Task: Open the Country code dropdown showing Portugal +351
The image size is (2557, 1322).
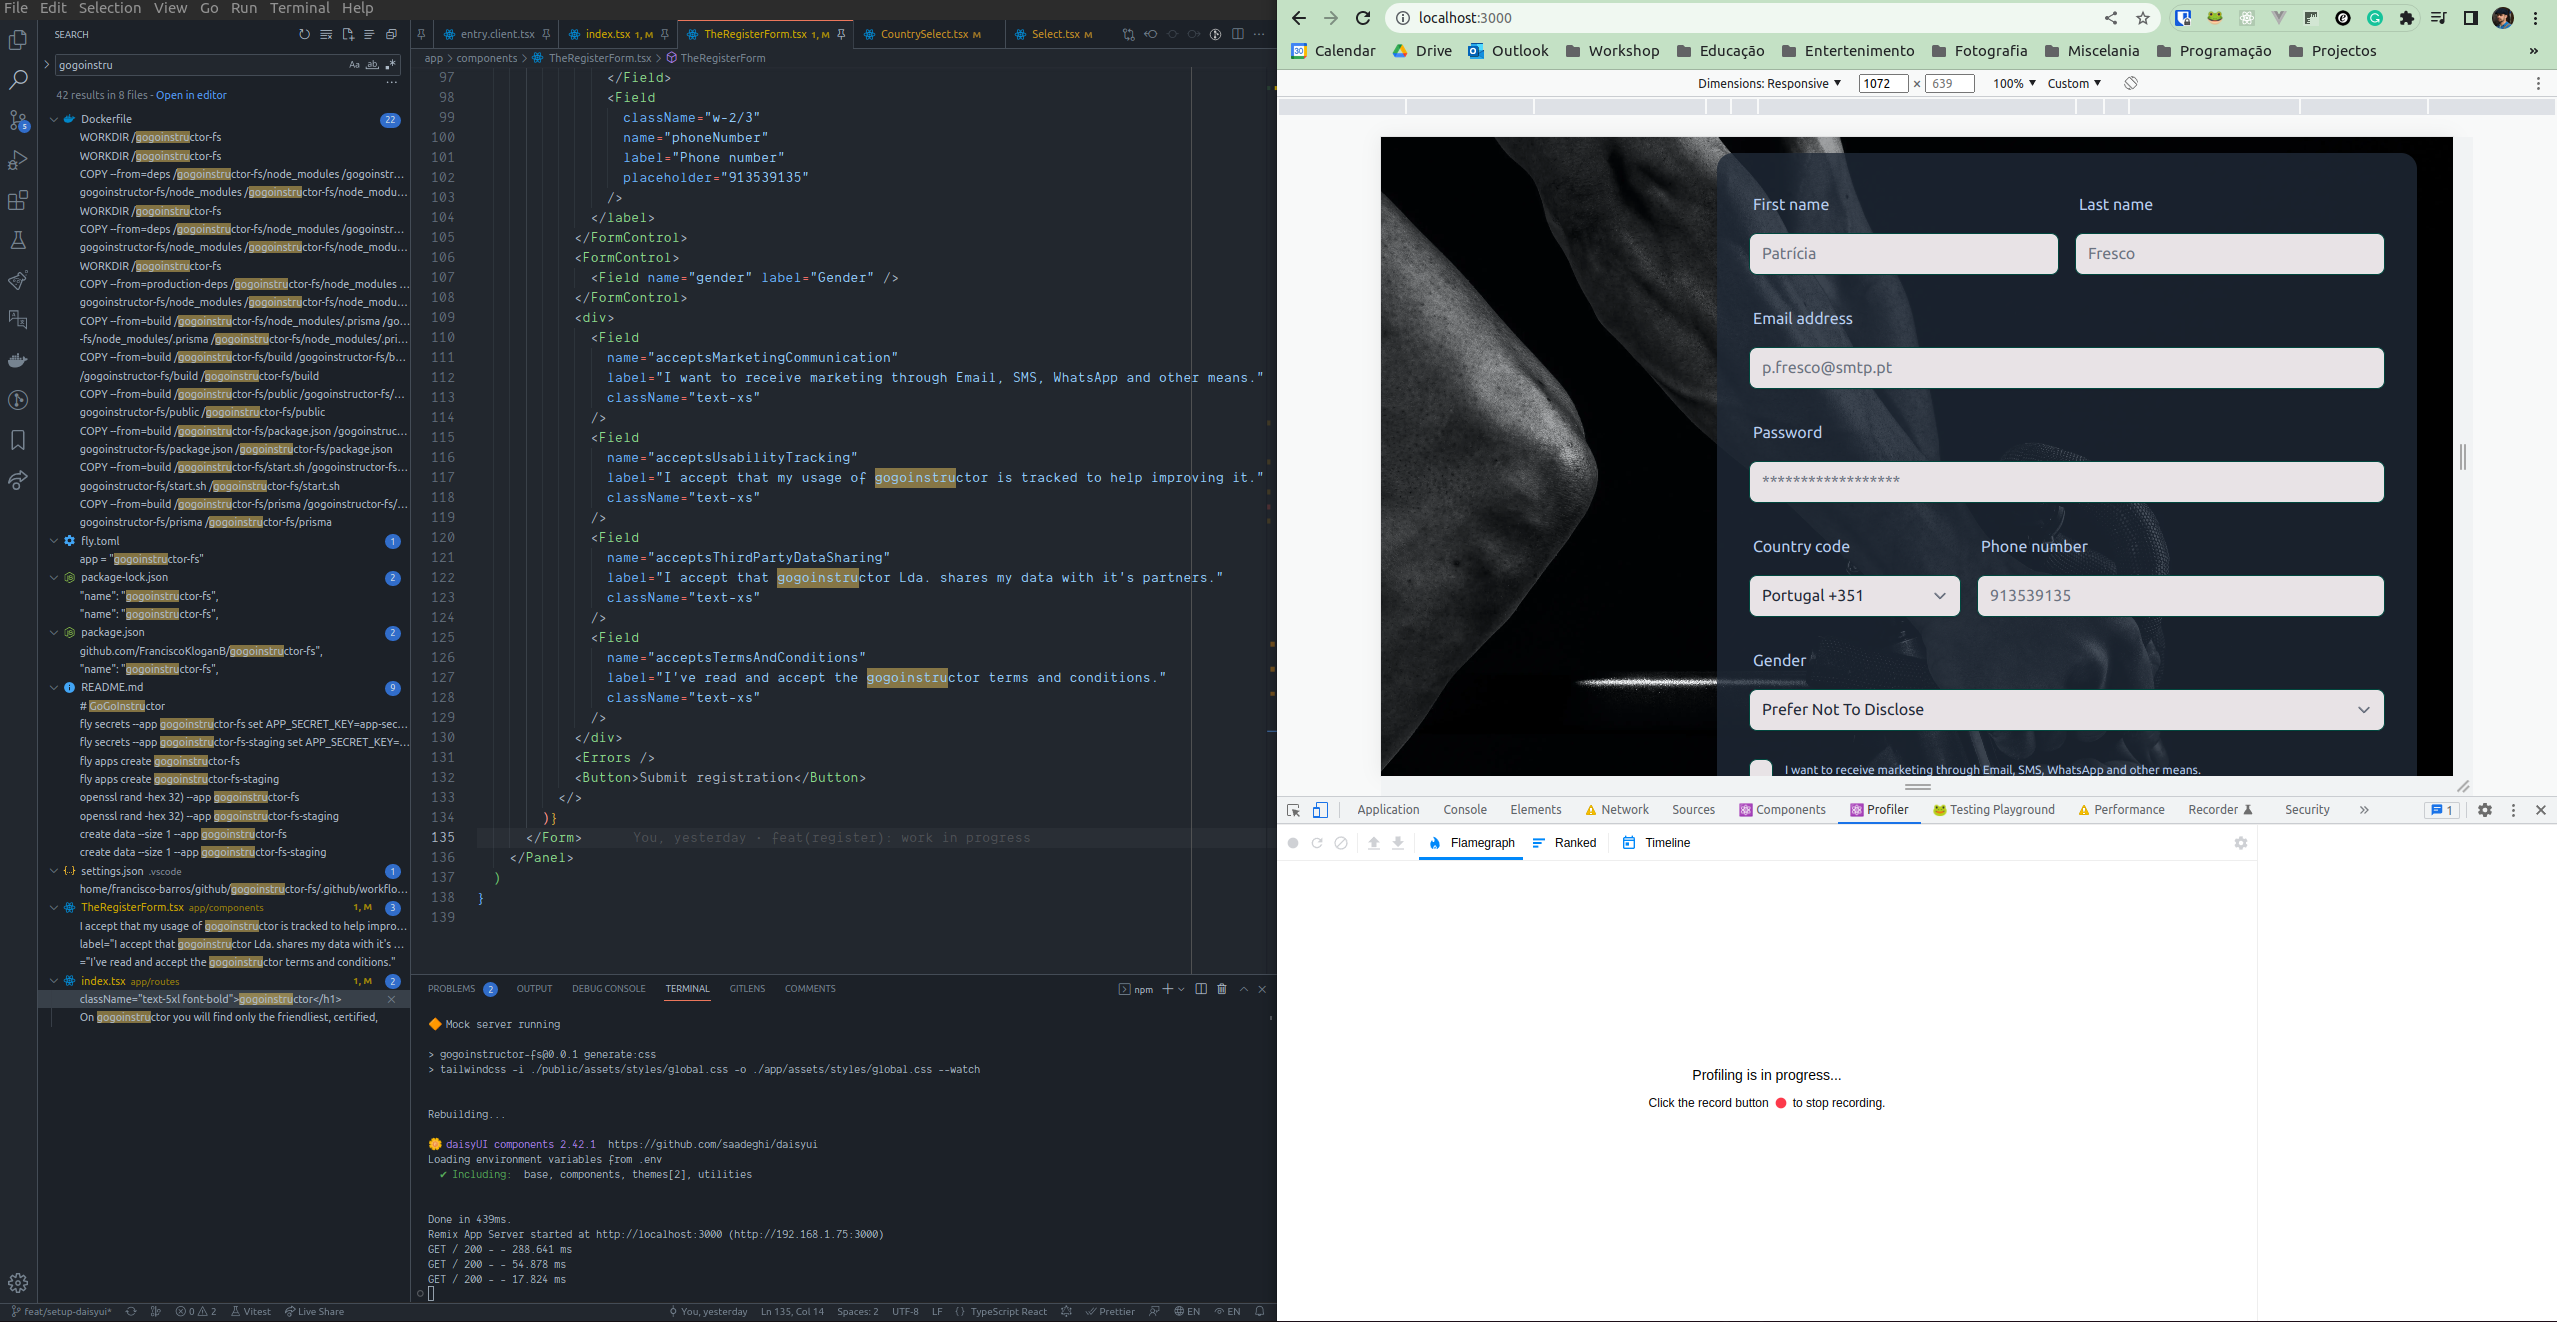Action: (1854, 595)
